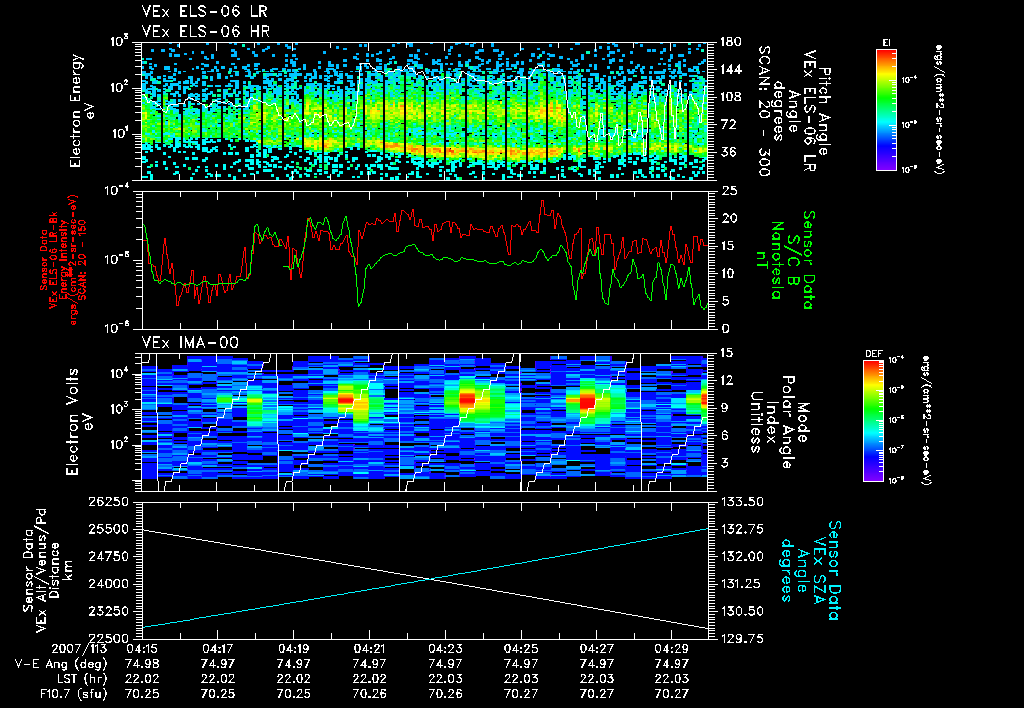Image resolution: width=1024 pixels, height=708 pixels.
Task: Click the 144 pitch angle tick label
Action: click(731, 69)
